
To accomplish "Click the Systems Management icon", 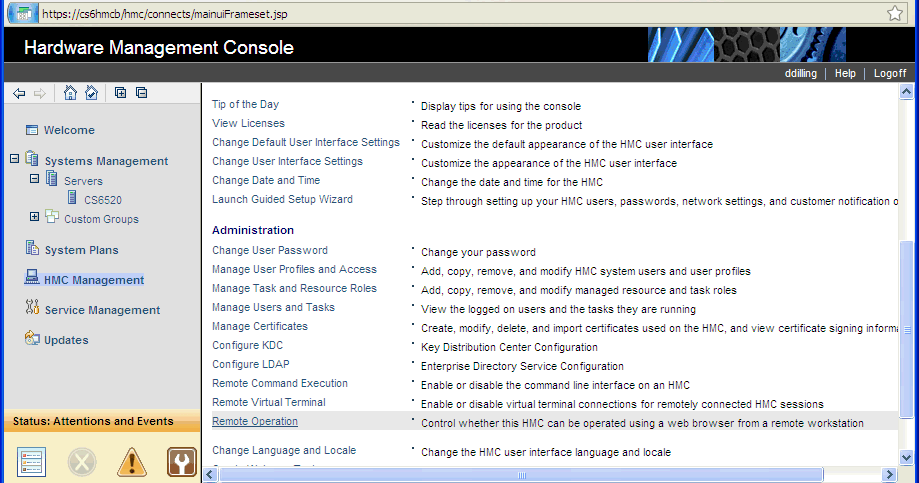I will pos(32,158).
